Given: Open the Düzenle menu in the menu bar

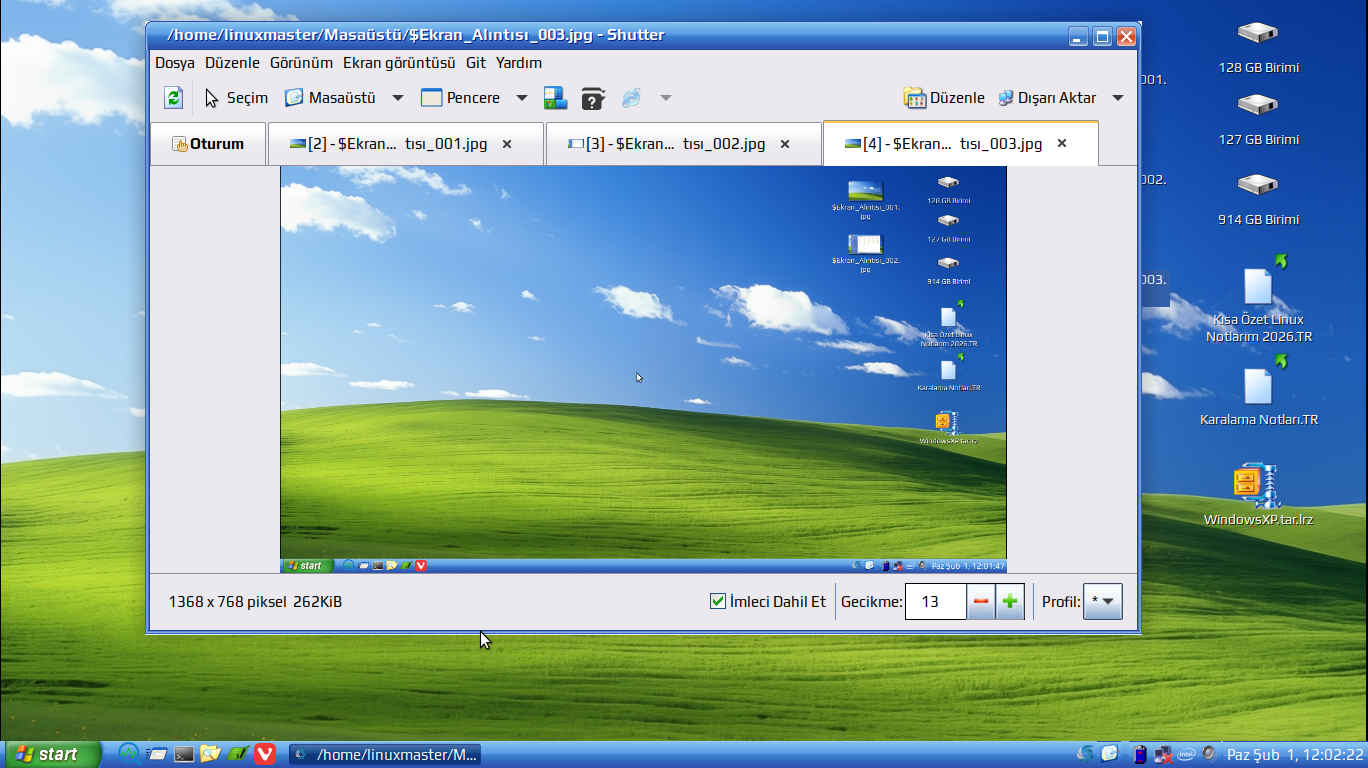Looking at the screenshot, I should click(x=232, y=63).
